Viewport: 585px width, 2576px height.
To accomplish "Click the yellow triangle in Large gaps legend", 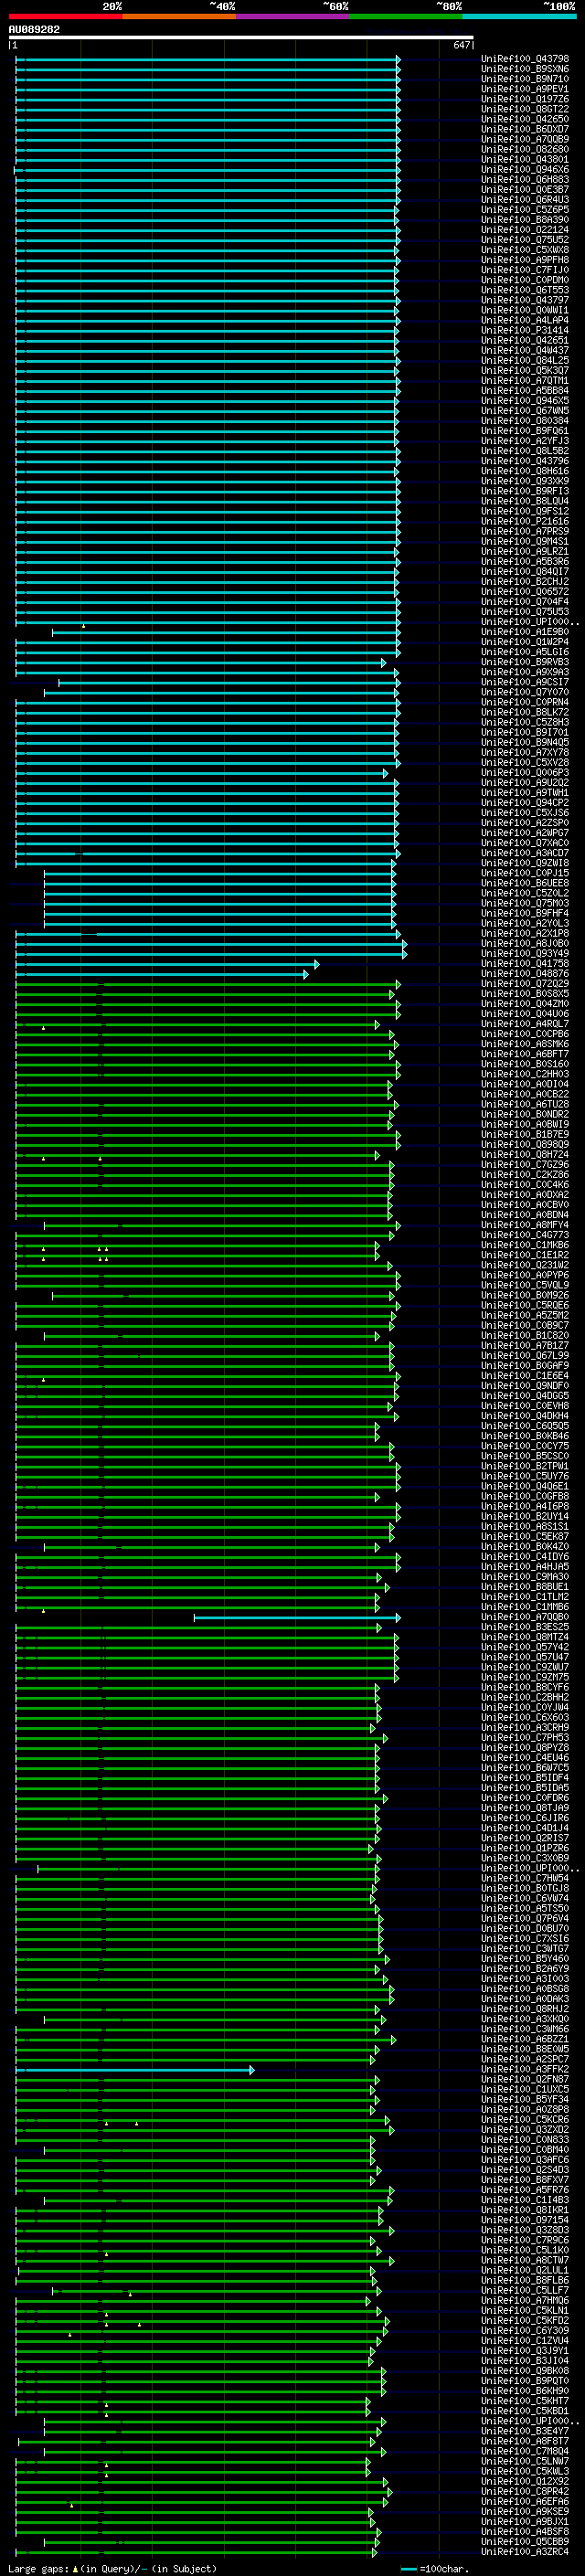I will [x=75, y=2568].
